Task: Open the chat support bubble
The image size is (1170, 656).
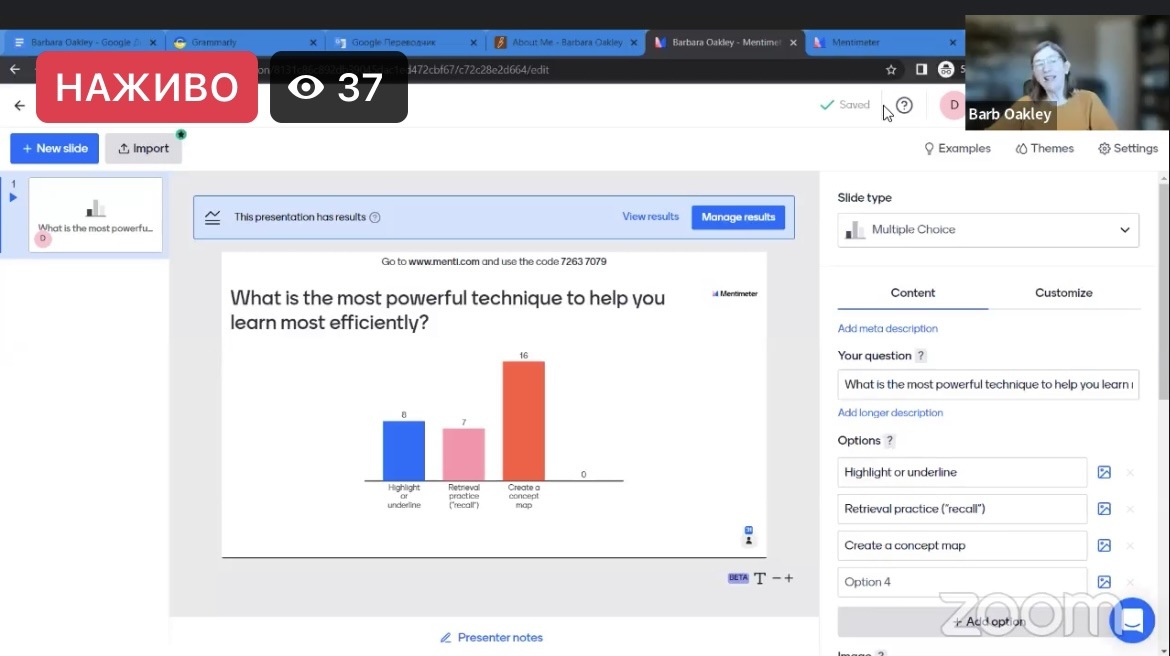Action: 1132,620
